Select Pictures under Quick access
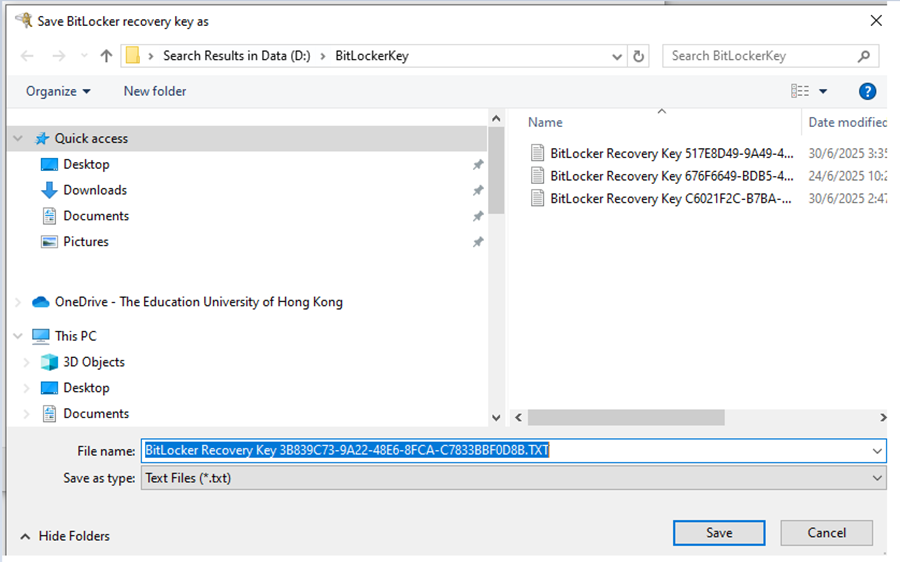 [86, 242]
